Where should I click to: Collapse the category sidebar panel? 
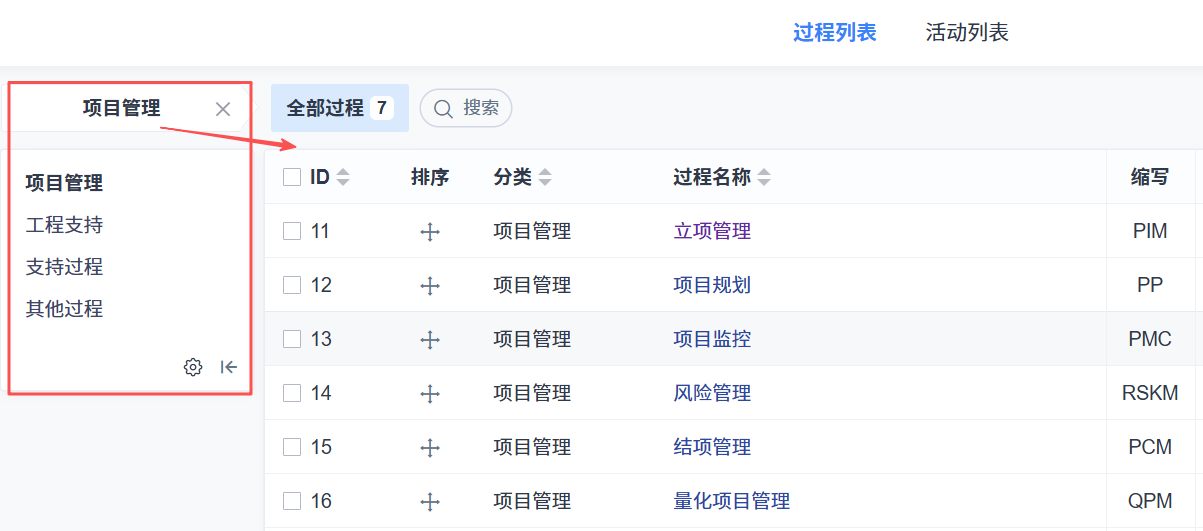(x=229, y=367)
